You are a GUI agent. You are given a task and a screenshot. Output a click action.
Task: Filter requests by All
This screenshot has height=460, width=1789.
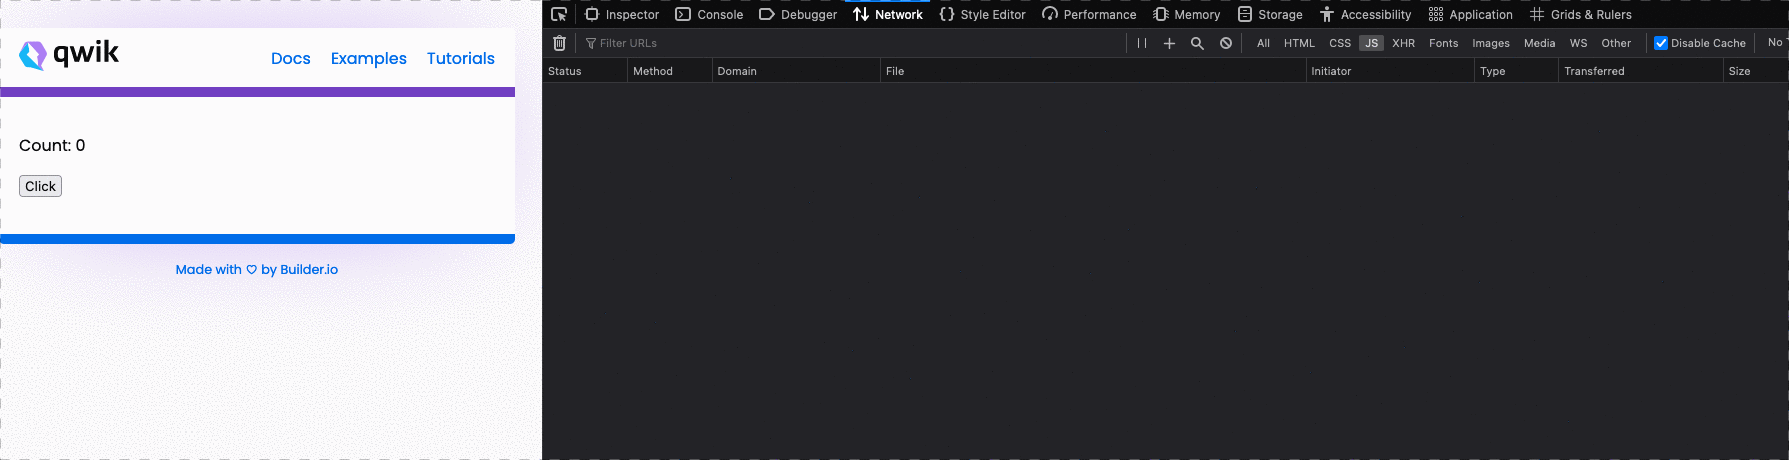1263,43
